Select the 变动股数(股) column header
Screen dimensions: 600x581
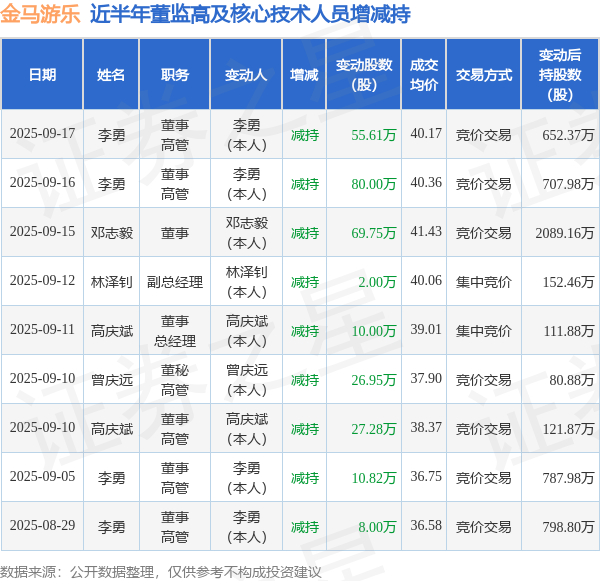coord(364,75)
